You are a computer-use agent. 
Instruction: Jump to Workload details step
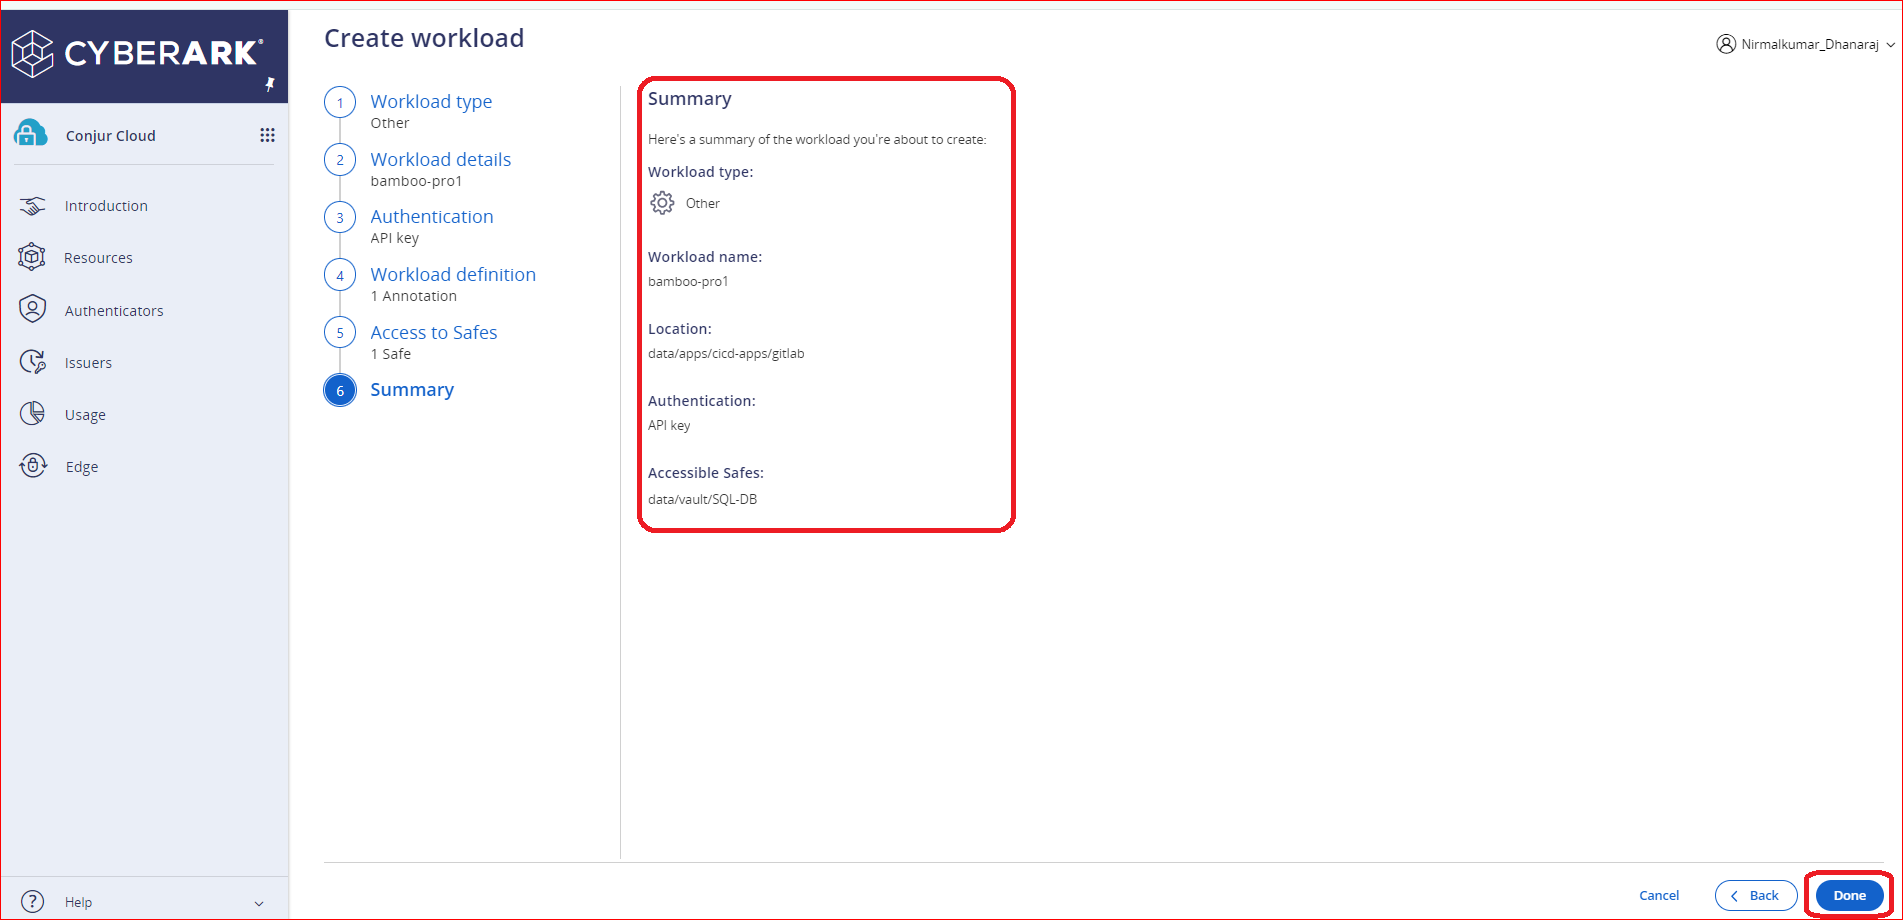point(440,159)
